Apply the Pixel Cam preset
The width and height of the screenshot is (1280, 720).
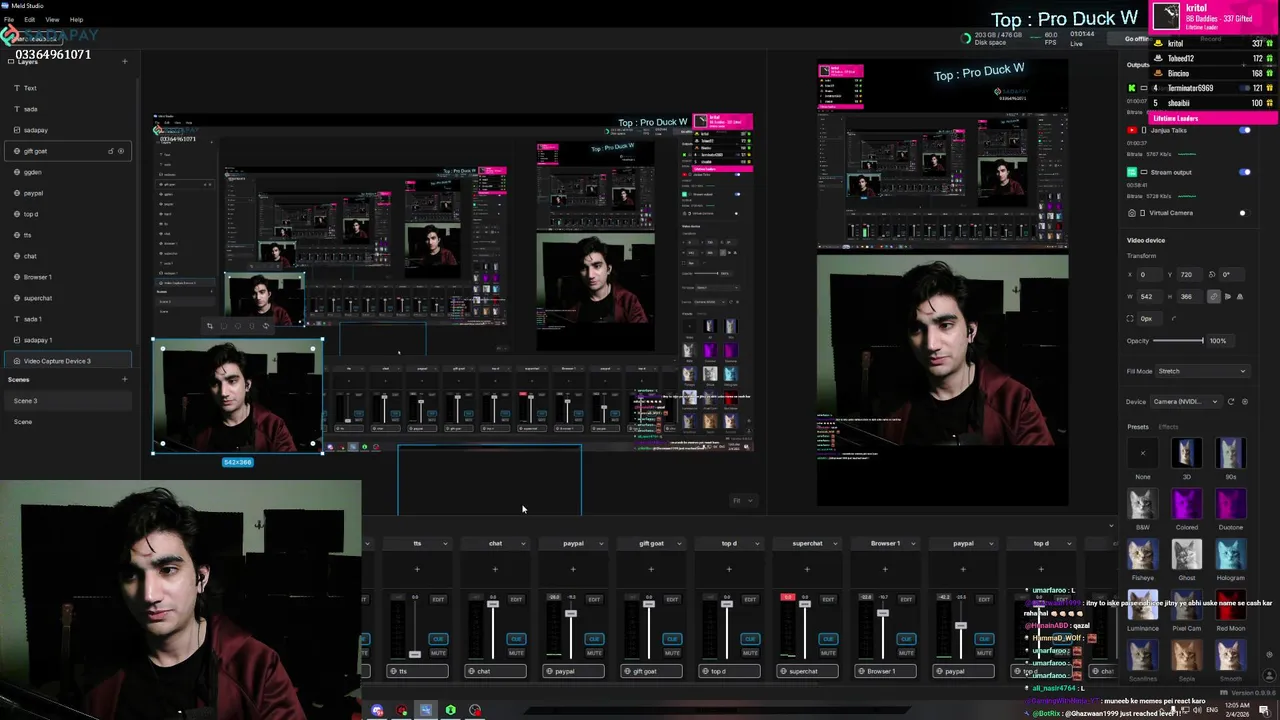click(x=1187, y=605)
